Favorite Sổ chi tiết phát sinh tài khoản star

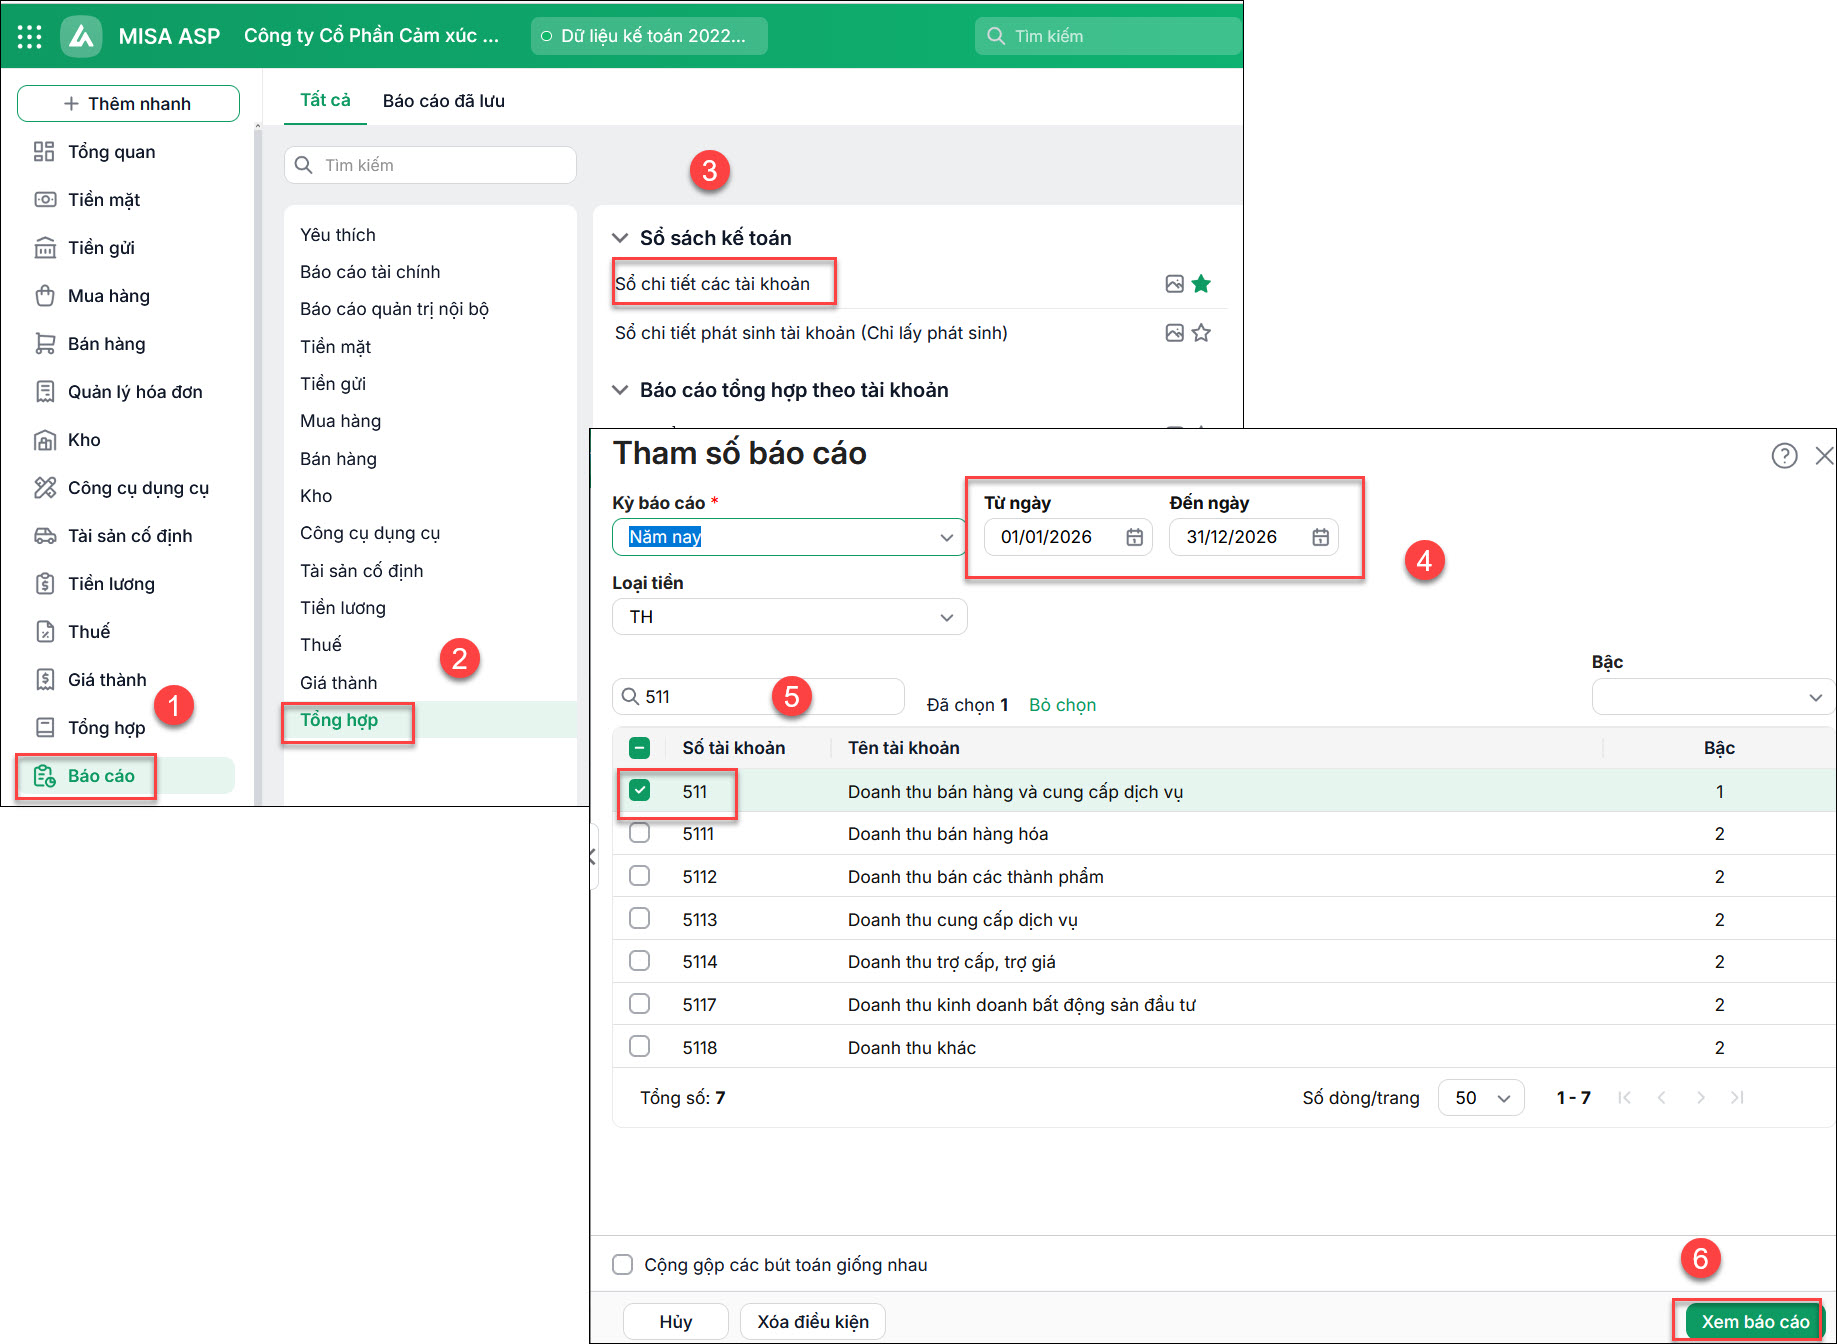[1201, 333]
